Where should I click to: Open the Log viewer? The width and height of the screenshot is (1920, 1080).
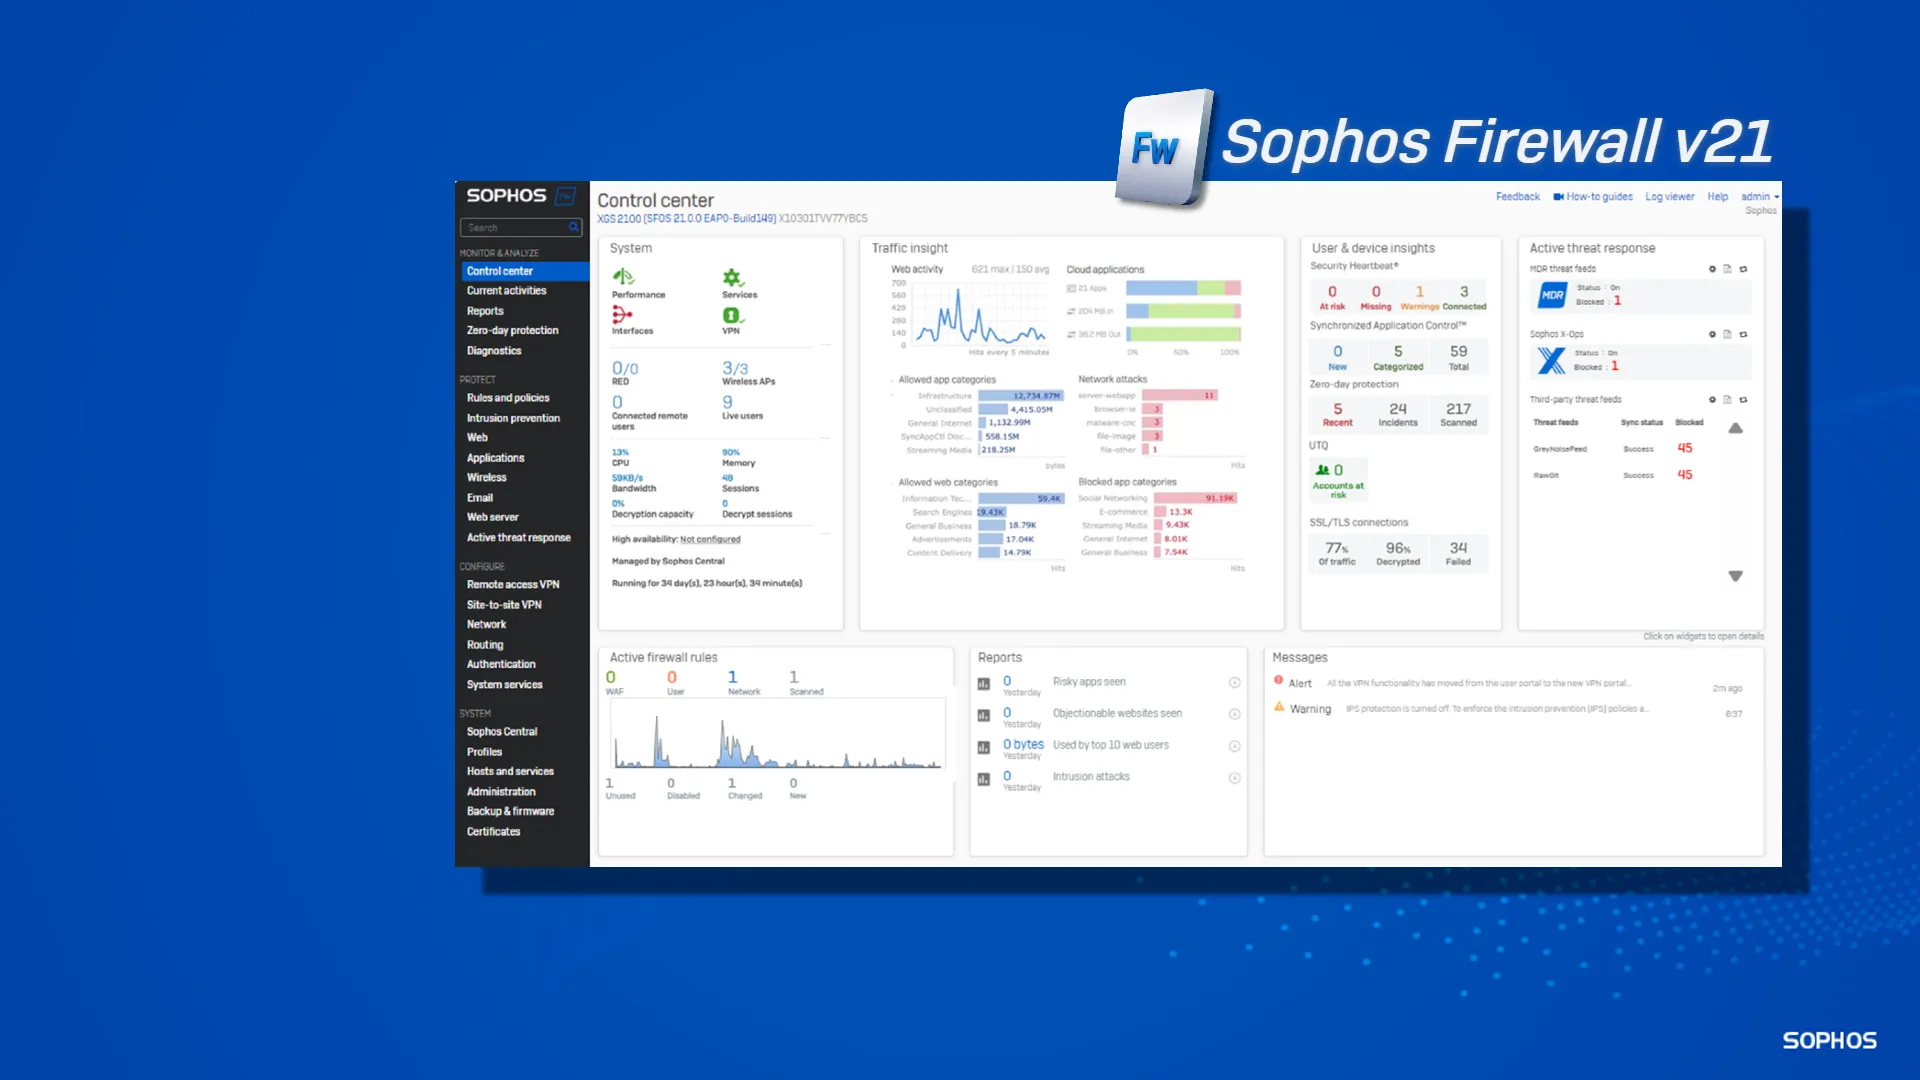click(1669, 196)
